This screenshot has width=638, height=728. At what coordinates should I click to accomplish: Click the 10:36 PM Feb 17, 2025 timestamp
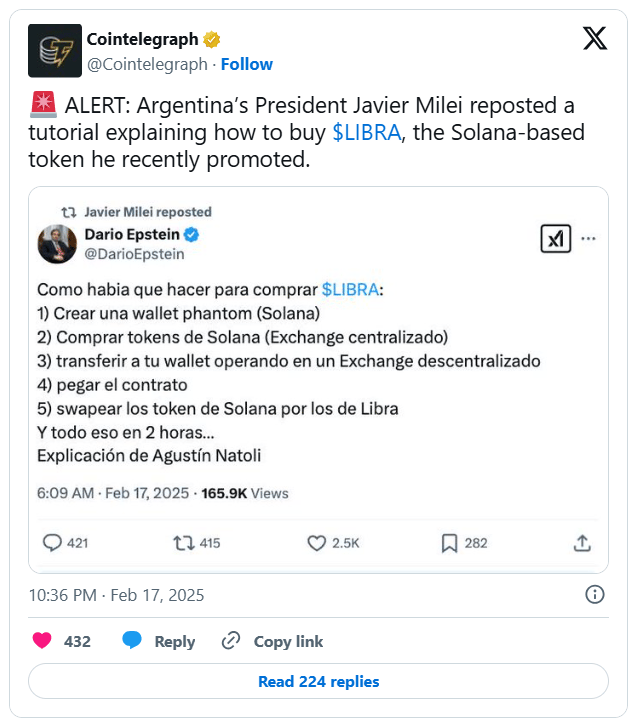[116, 595]
